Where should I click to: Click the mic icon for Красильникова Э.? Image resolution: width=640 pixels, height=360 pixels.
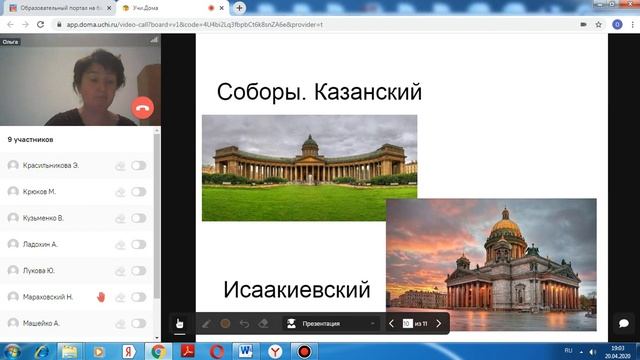pos(120,166)
